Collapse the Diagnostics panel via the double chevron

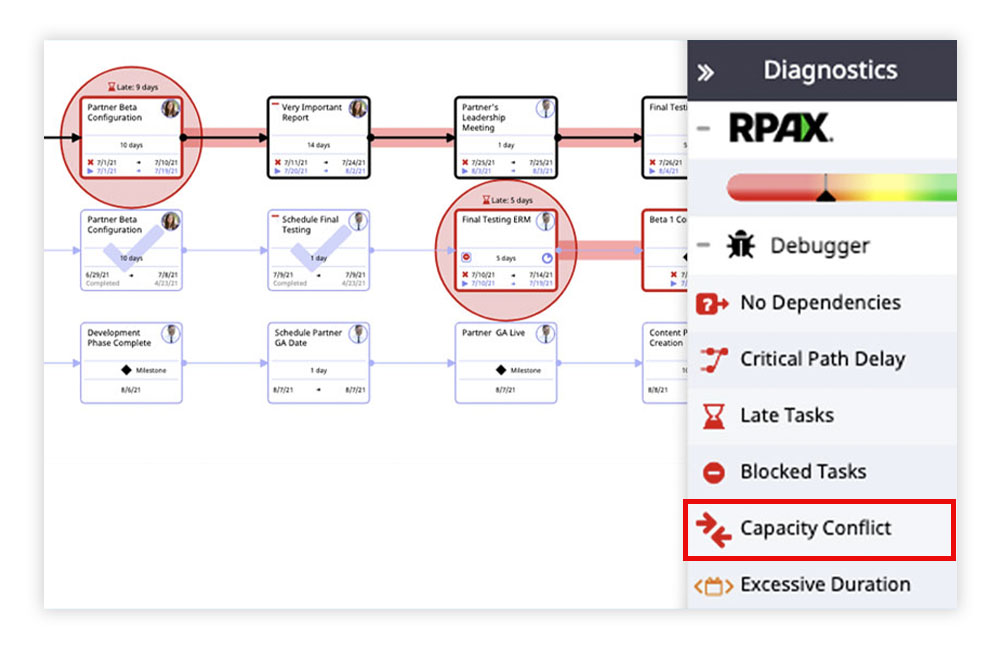pyautogui.click(x=708, y=70)
